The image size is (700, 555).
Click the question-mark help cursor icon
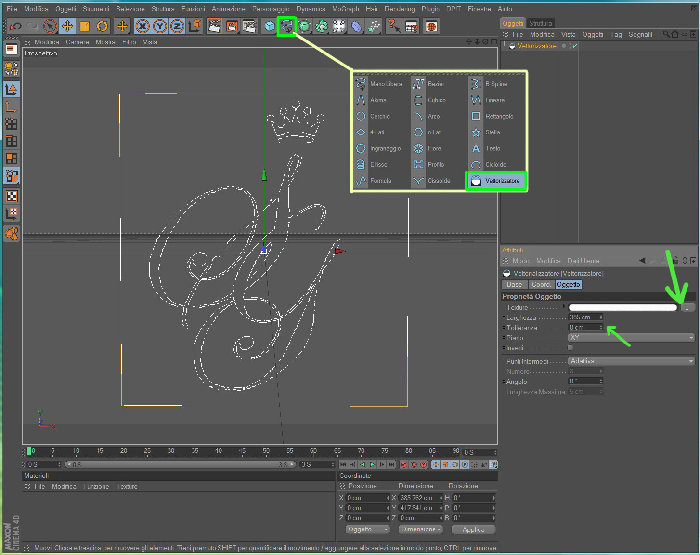(x=393, y=26)
